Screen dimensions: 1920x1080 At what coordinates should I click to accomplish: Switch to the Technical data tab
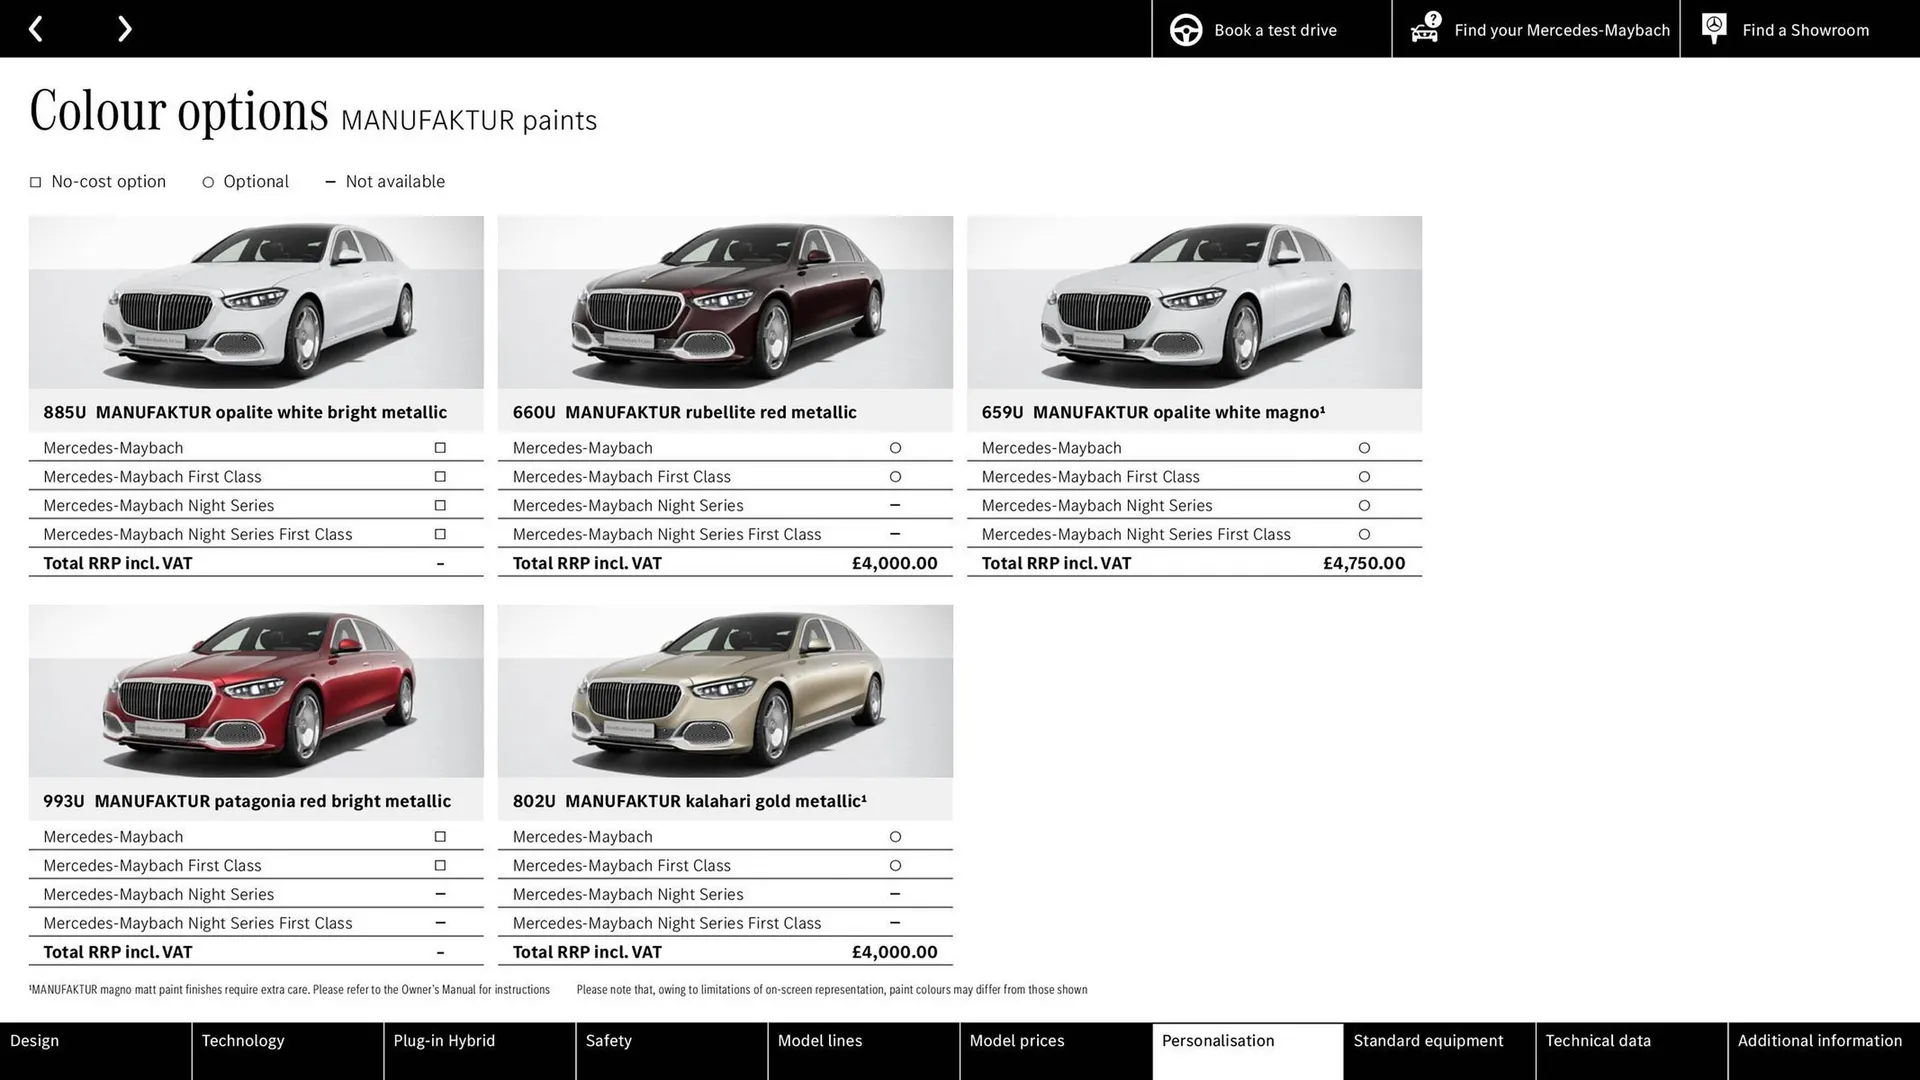pos(1598,1040)
